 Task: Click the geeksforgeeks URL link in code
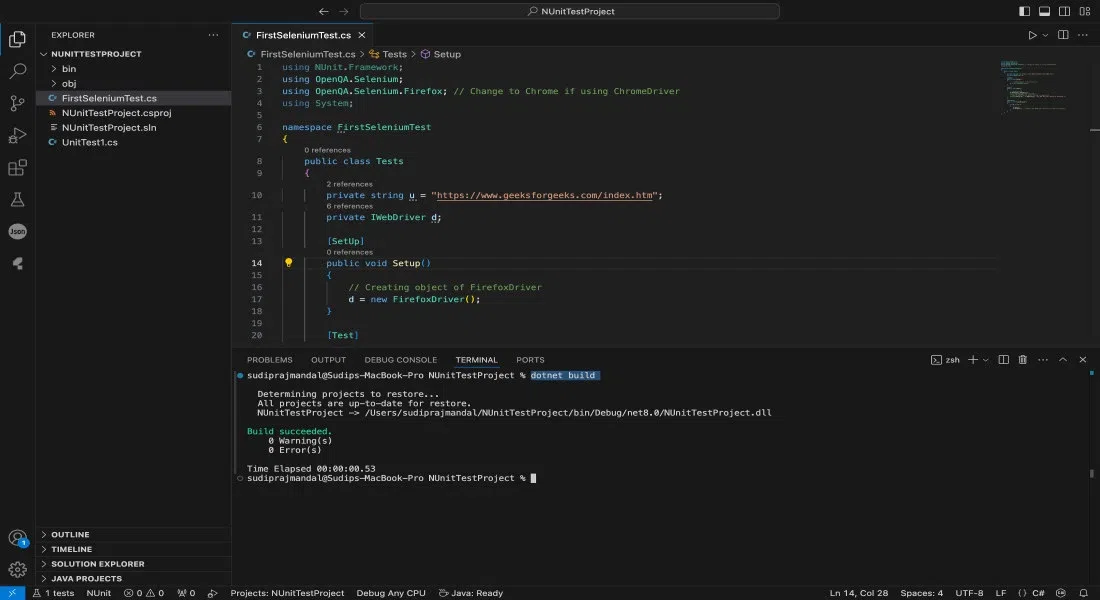546,195
